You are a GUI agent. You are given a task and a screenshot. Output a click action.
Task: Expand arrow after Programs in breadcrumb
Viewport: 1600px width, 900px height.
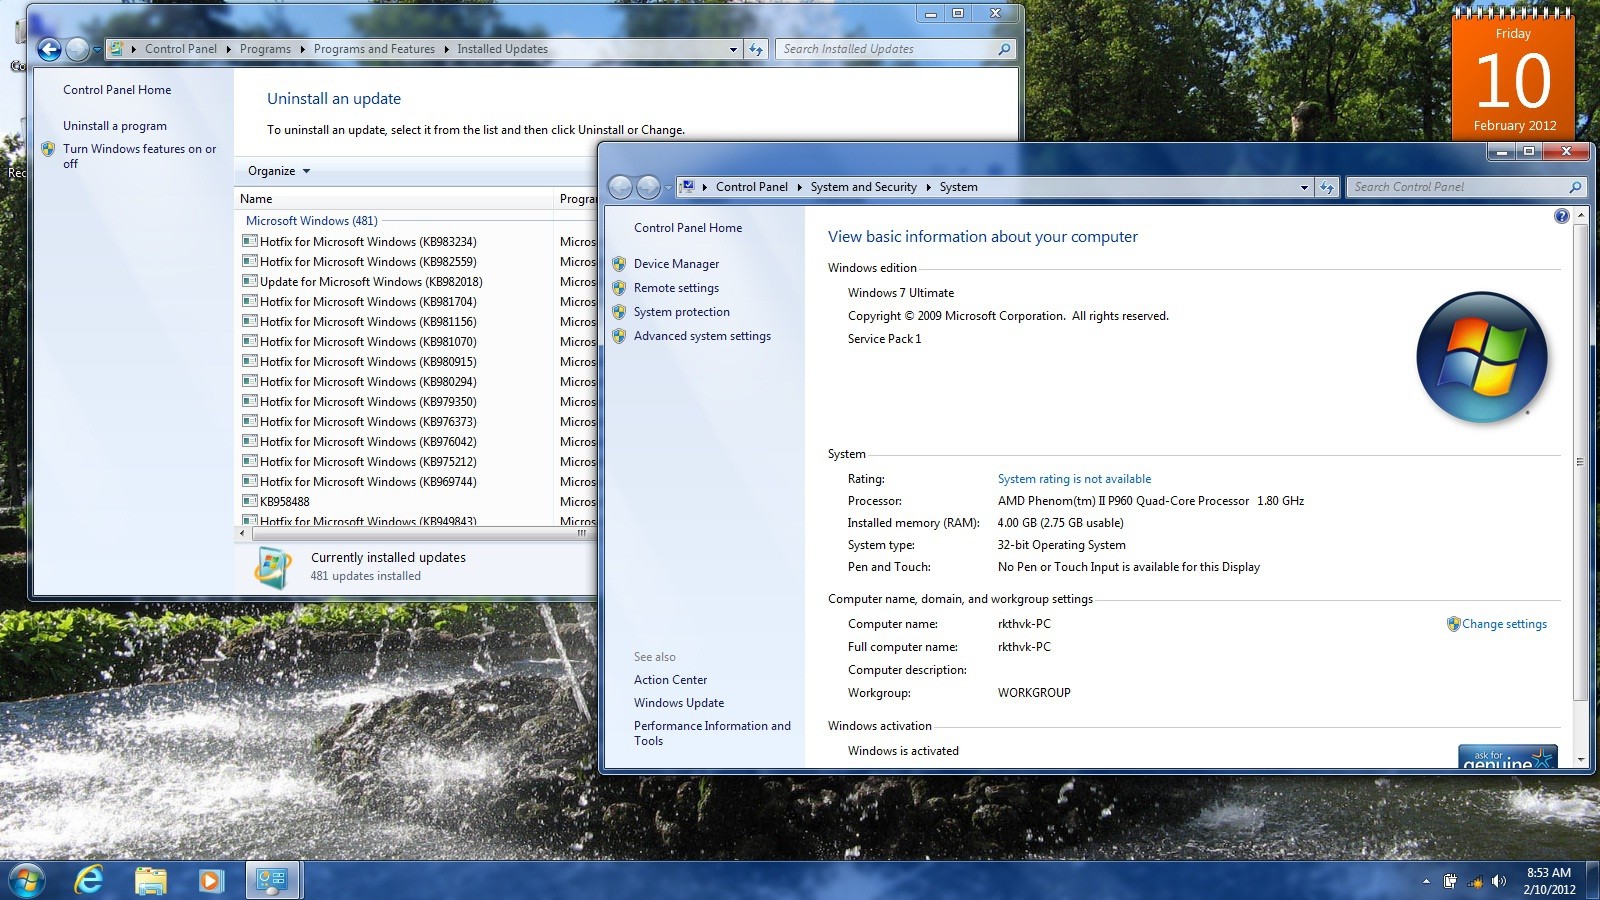point(302,49)
